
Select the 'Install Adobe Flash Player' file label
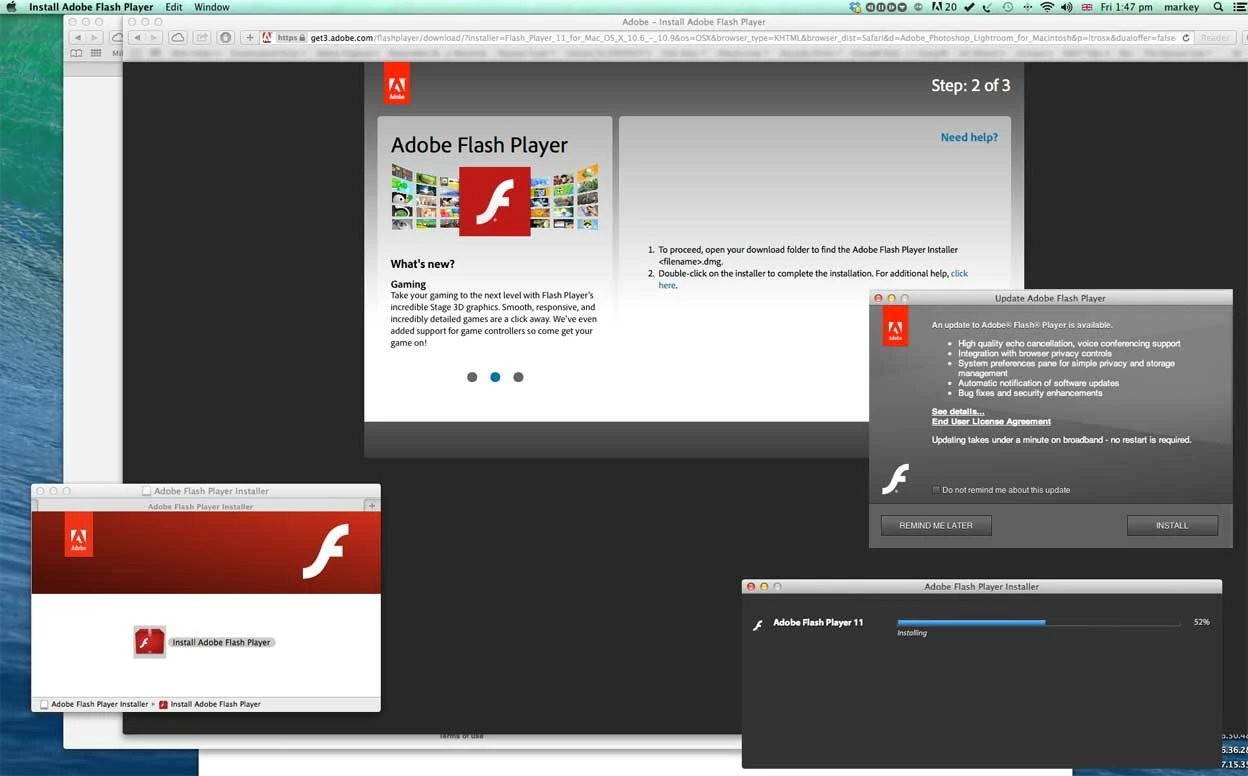221,642
